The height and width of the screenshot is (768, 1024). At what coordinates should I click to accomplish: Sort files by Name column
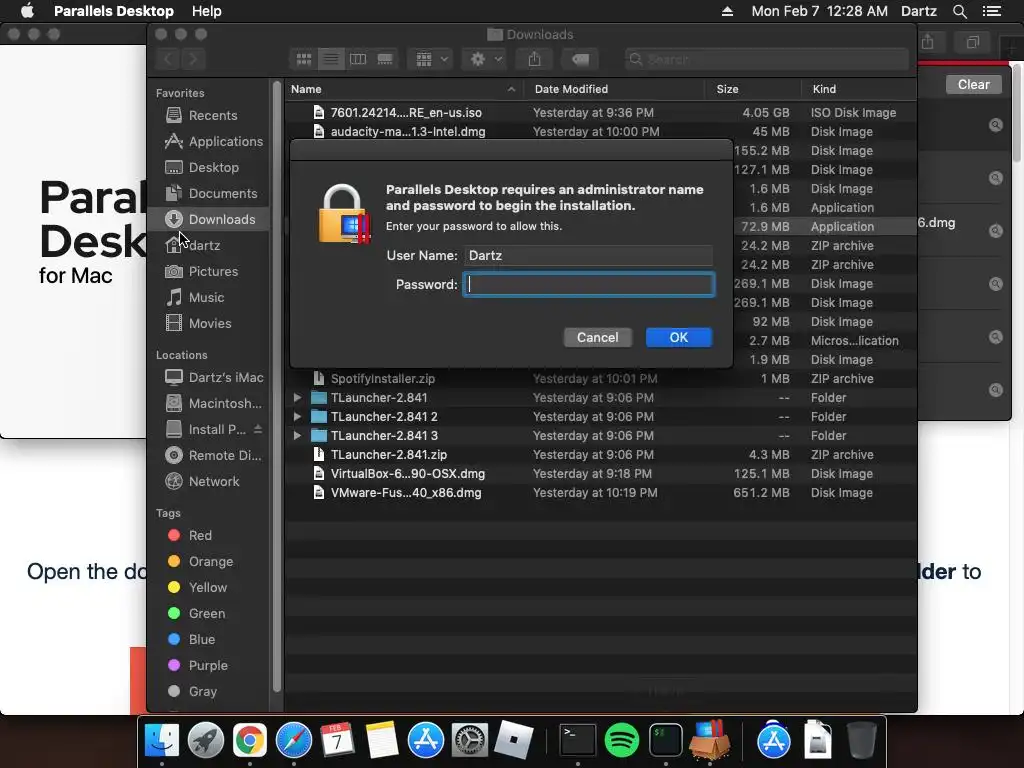coord(404,89)
